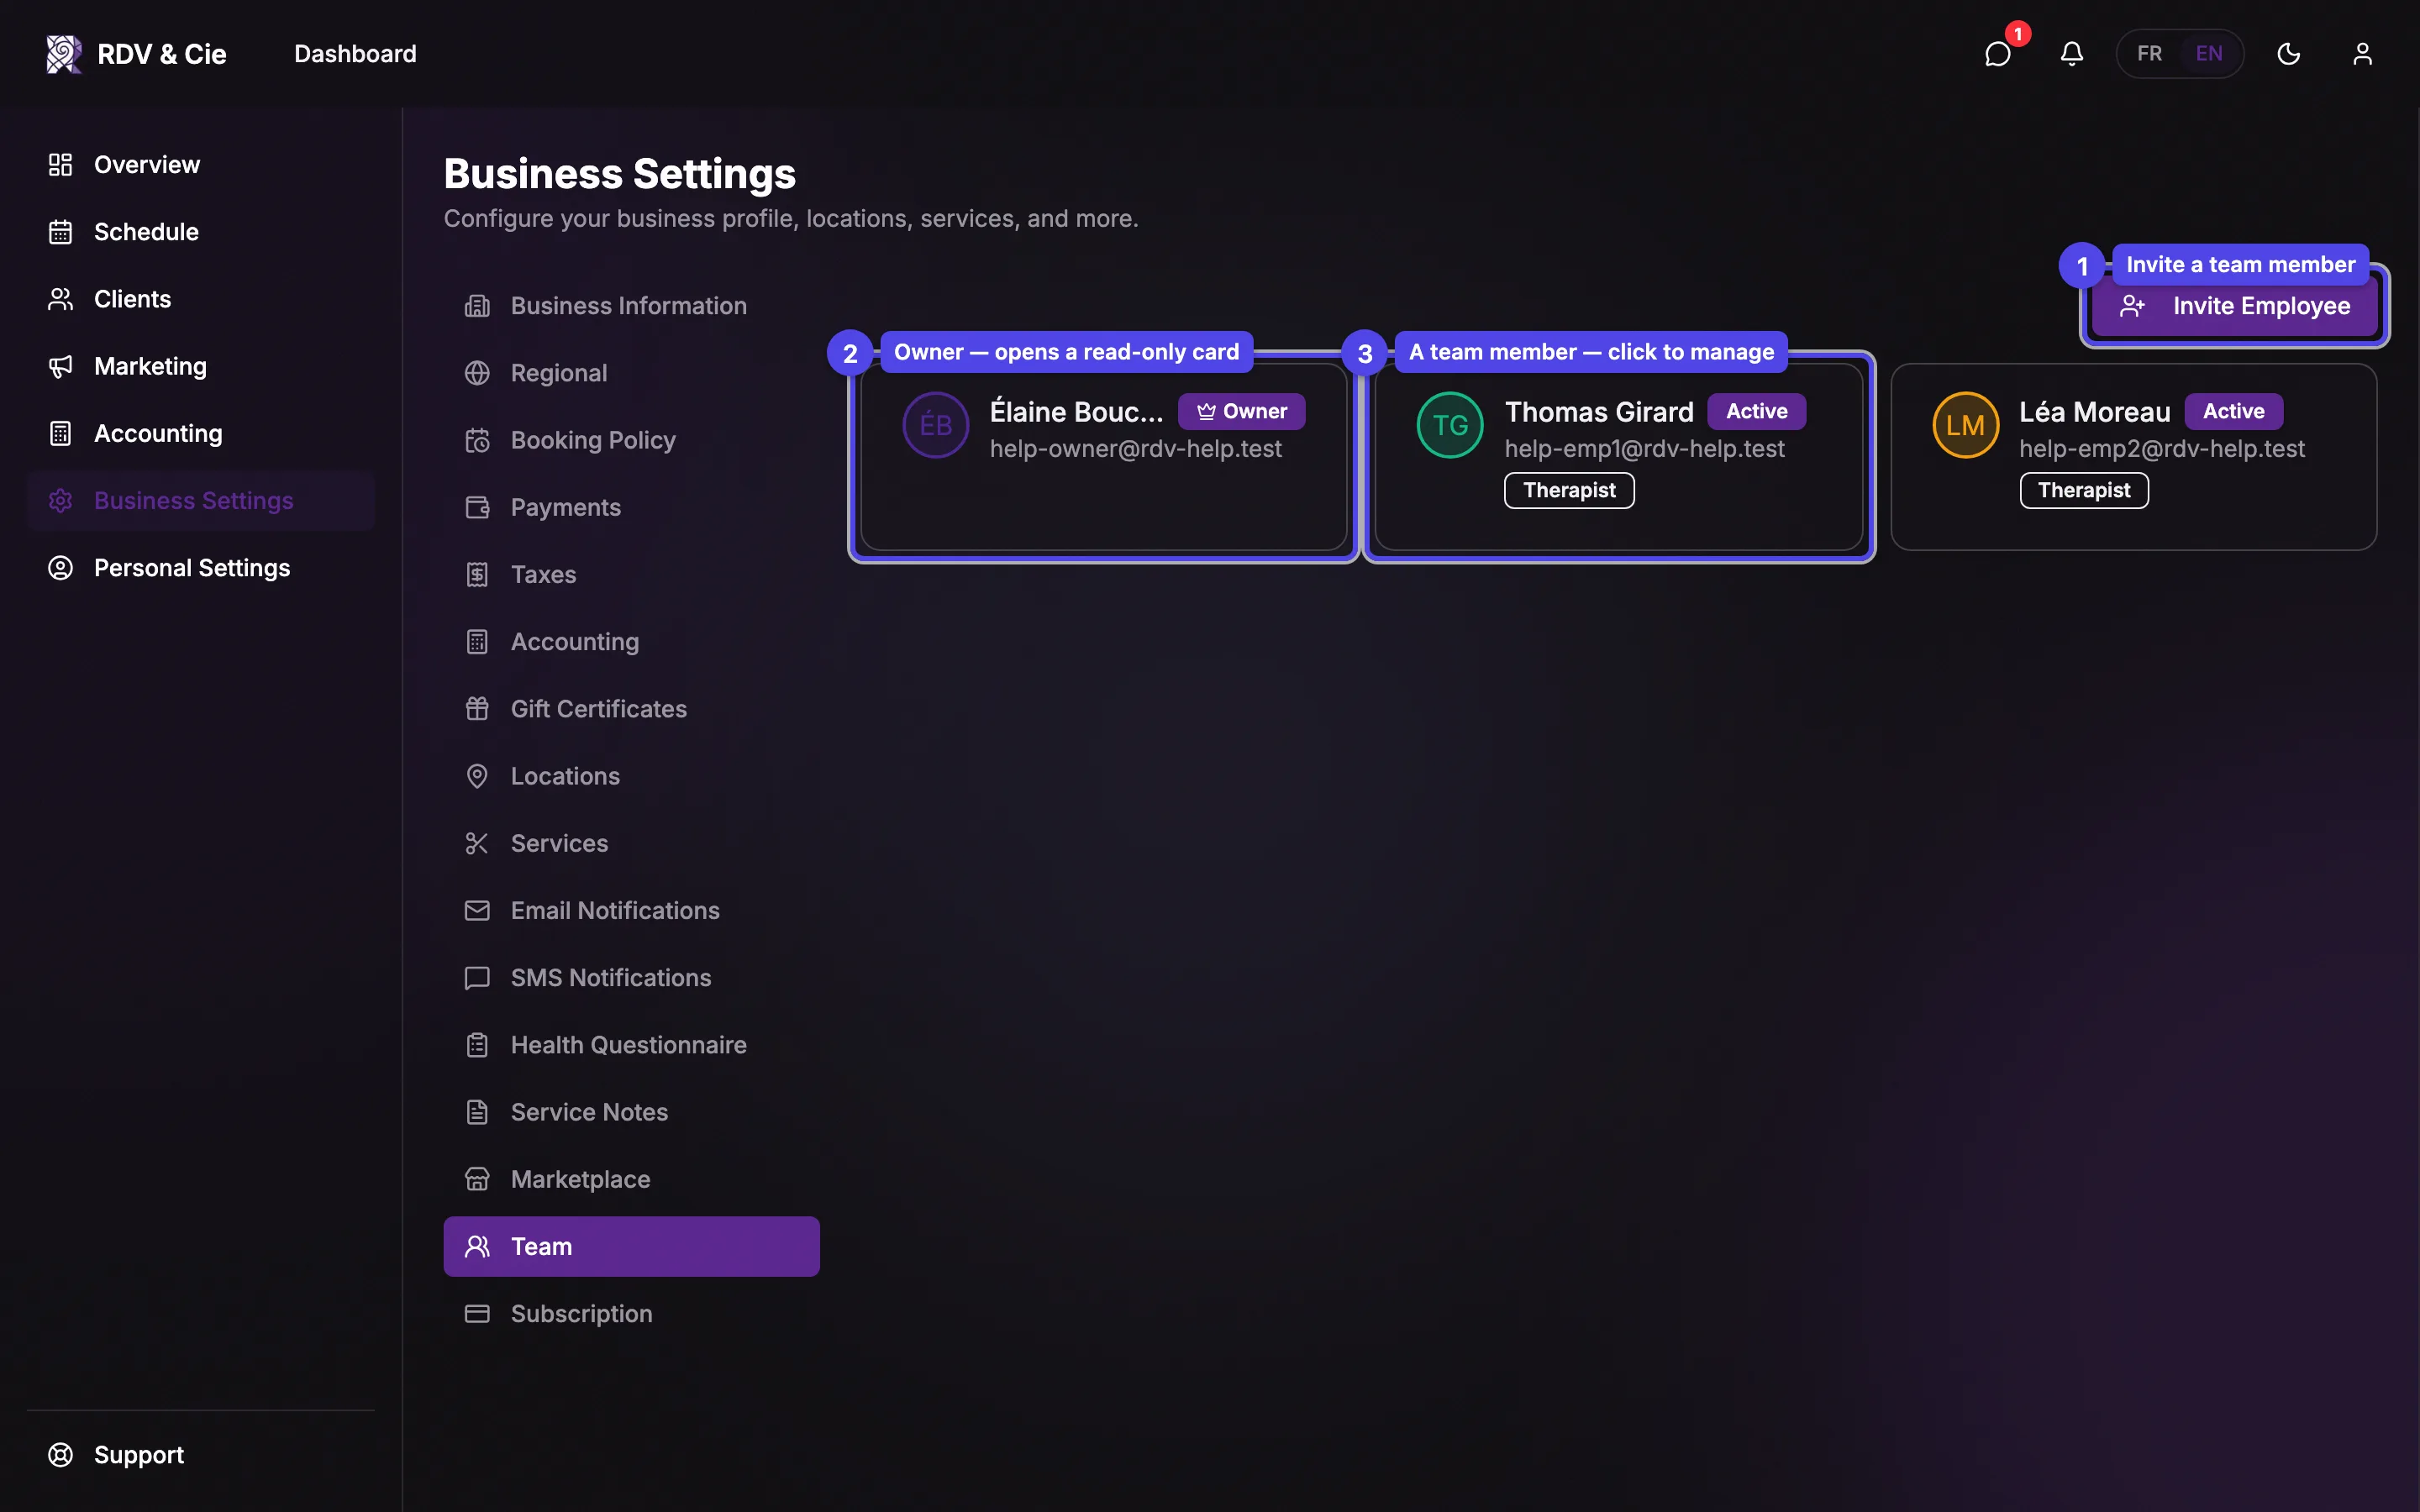Click the Regional globe icon
This screenshot has width=2420, height=1512.
click(477, 373)
